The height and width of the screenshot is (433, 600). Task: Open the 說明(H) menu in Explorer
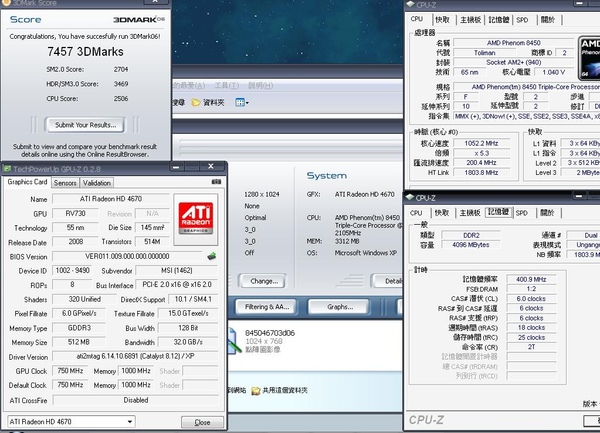261,85
